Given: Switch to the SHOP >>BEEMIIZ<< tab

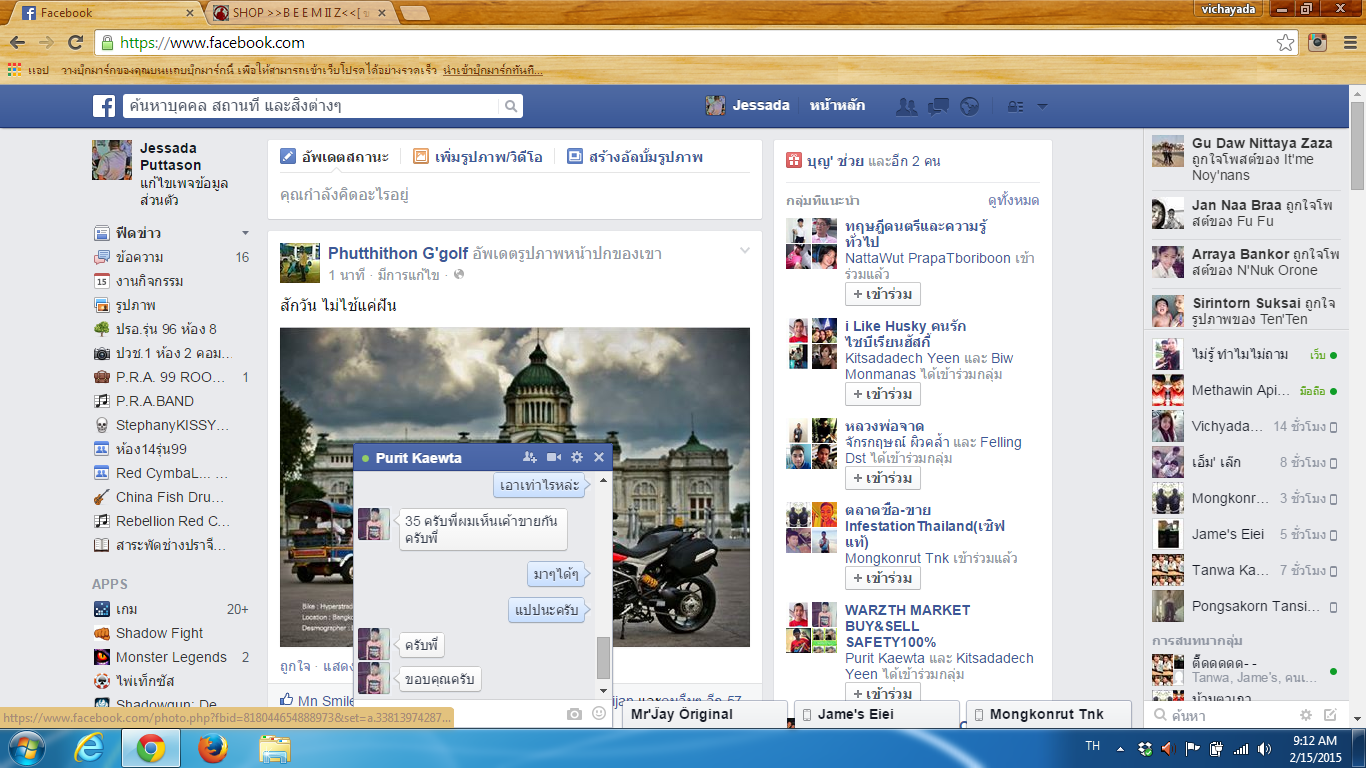Looking at the screenshot, I should click(300, 13).
